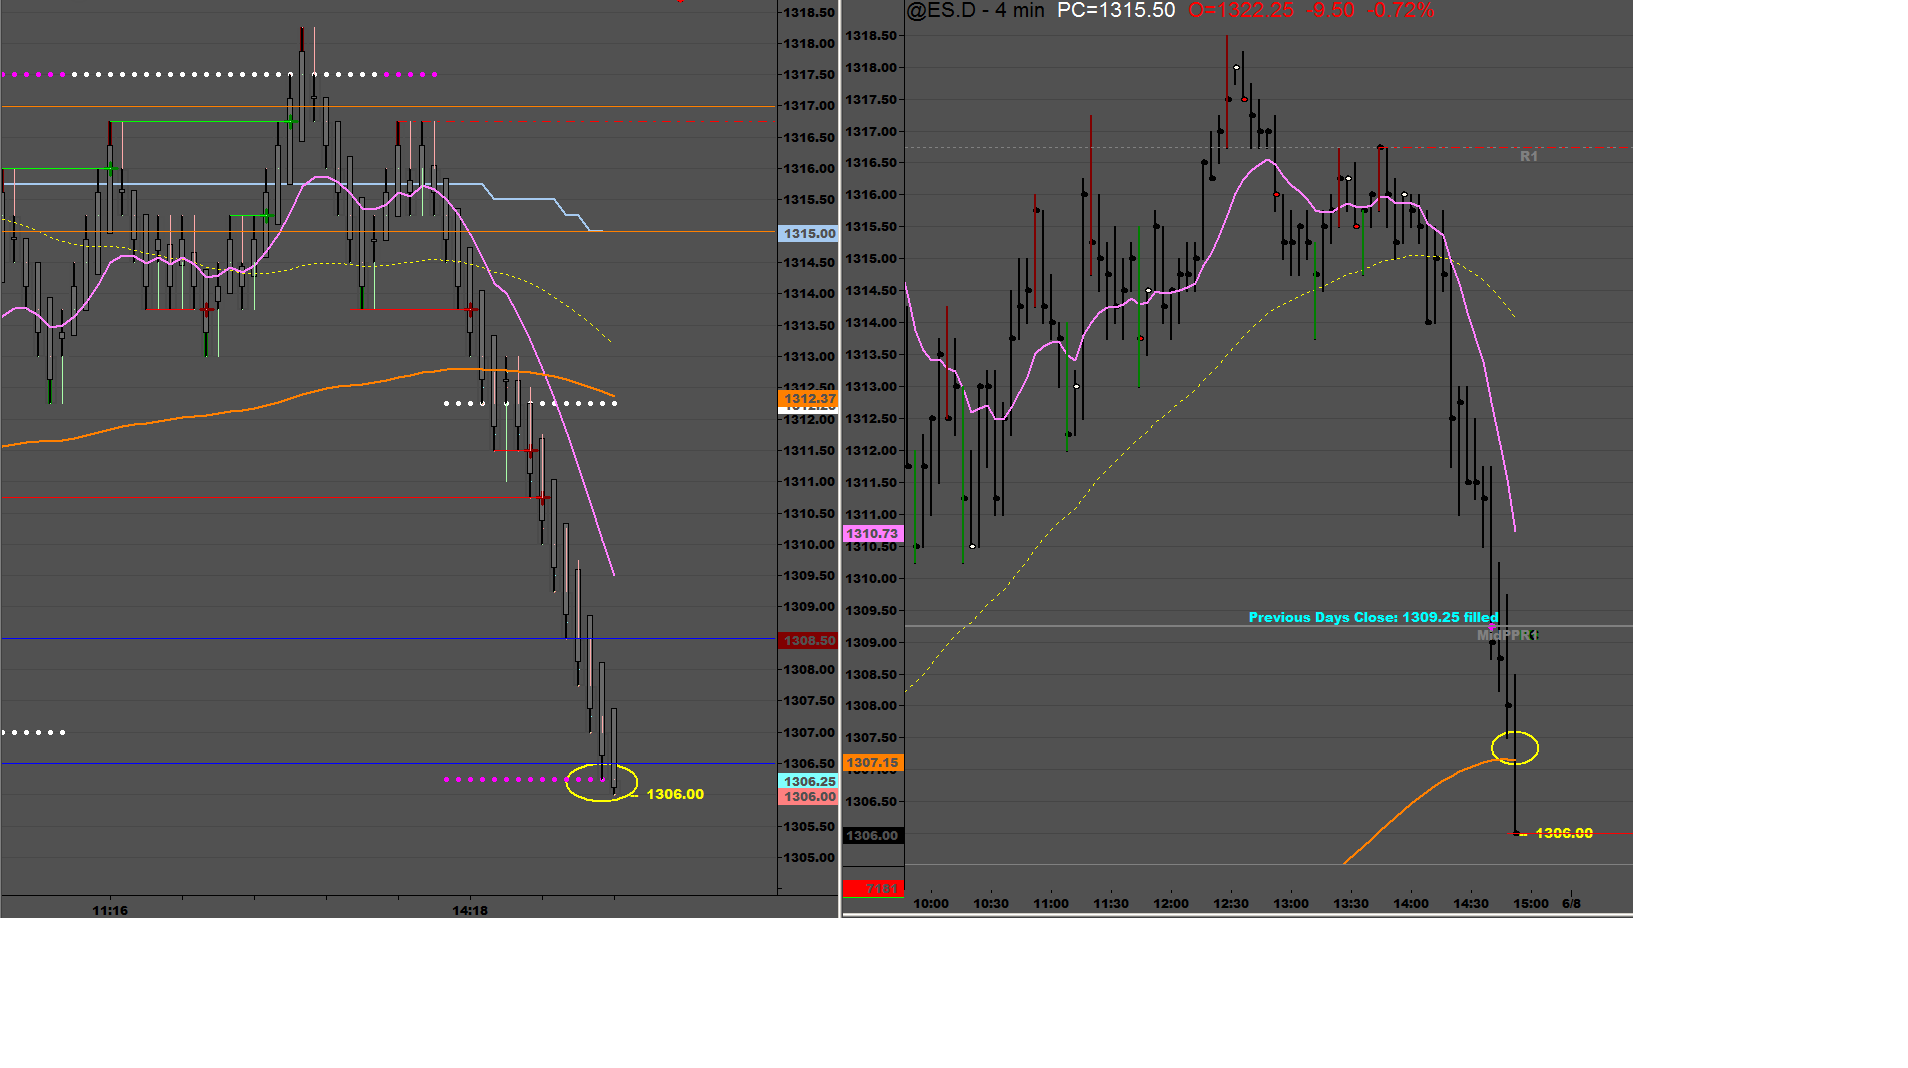This screenshot has height=1068, width=1908.
Task: Click Previous Days Close: 1309.25 filled annotation
Action: click(x=1373, y=618)
